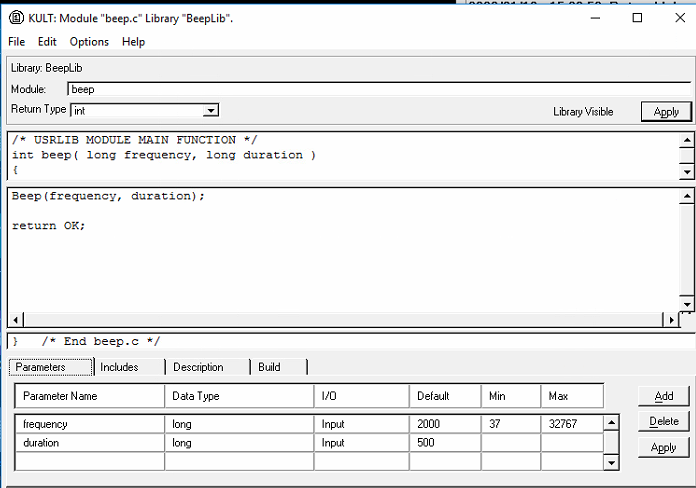Click the Min column header
Viewport: 696px width, 488px height.
pos(511,396)
